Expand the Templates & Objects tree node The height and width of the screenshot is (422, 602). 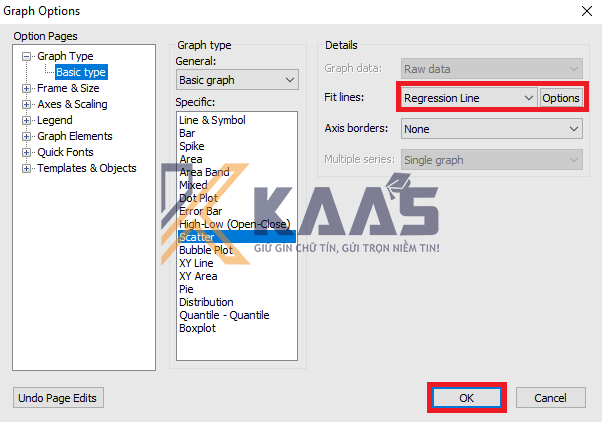click(x=27, y=168)
